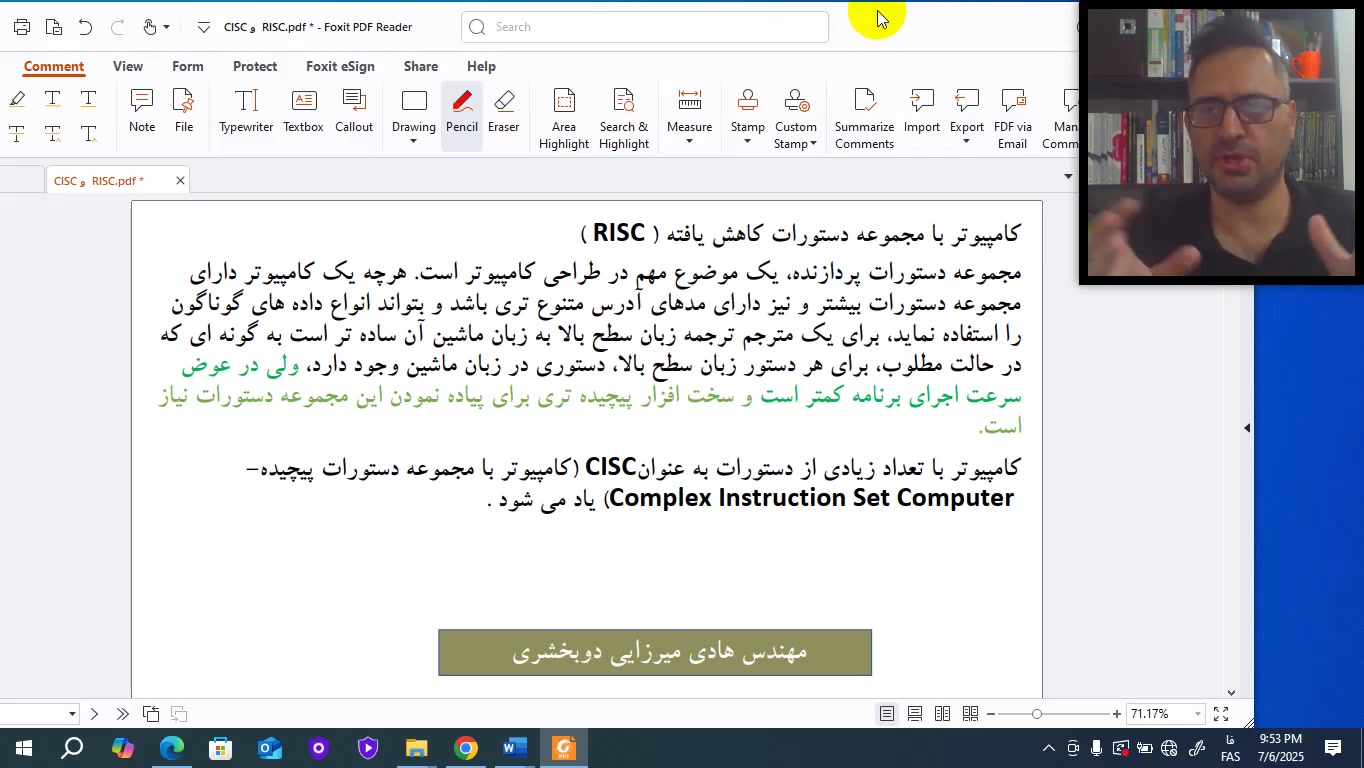Send comments with FDF via Email
This screenshot has height=768, width=1364.
pos(1013,119)
